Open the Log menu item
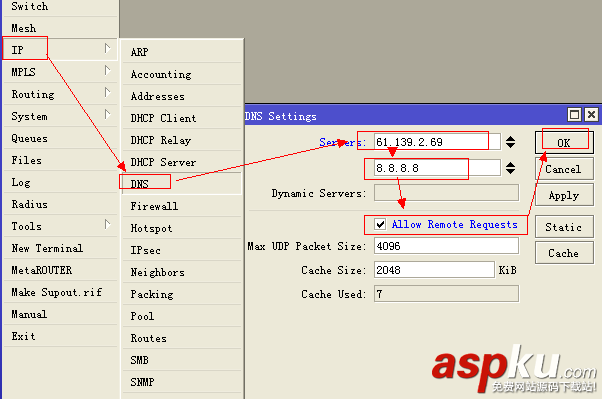602x399 pixels. point(60,182)
